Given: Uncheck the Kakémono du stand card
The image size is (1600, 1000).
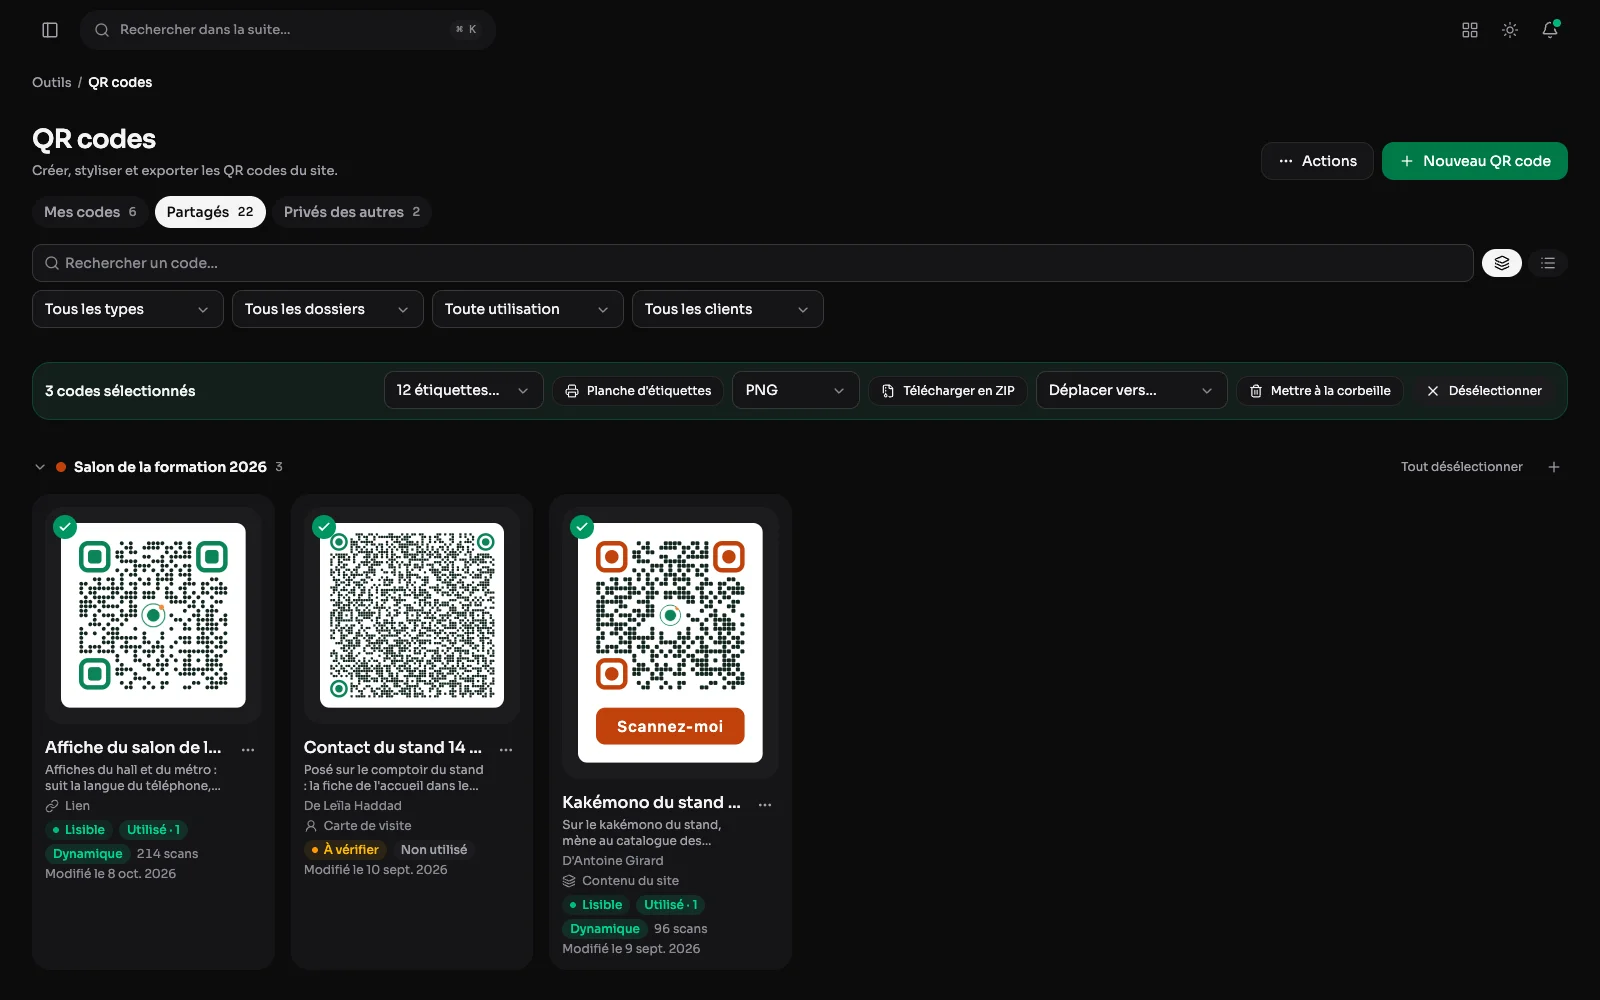Looking at the screenshot, I should click(582, 526).
